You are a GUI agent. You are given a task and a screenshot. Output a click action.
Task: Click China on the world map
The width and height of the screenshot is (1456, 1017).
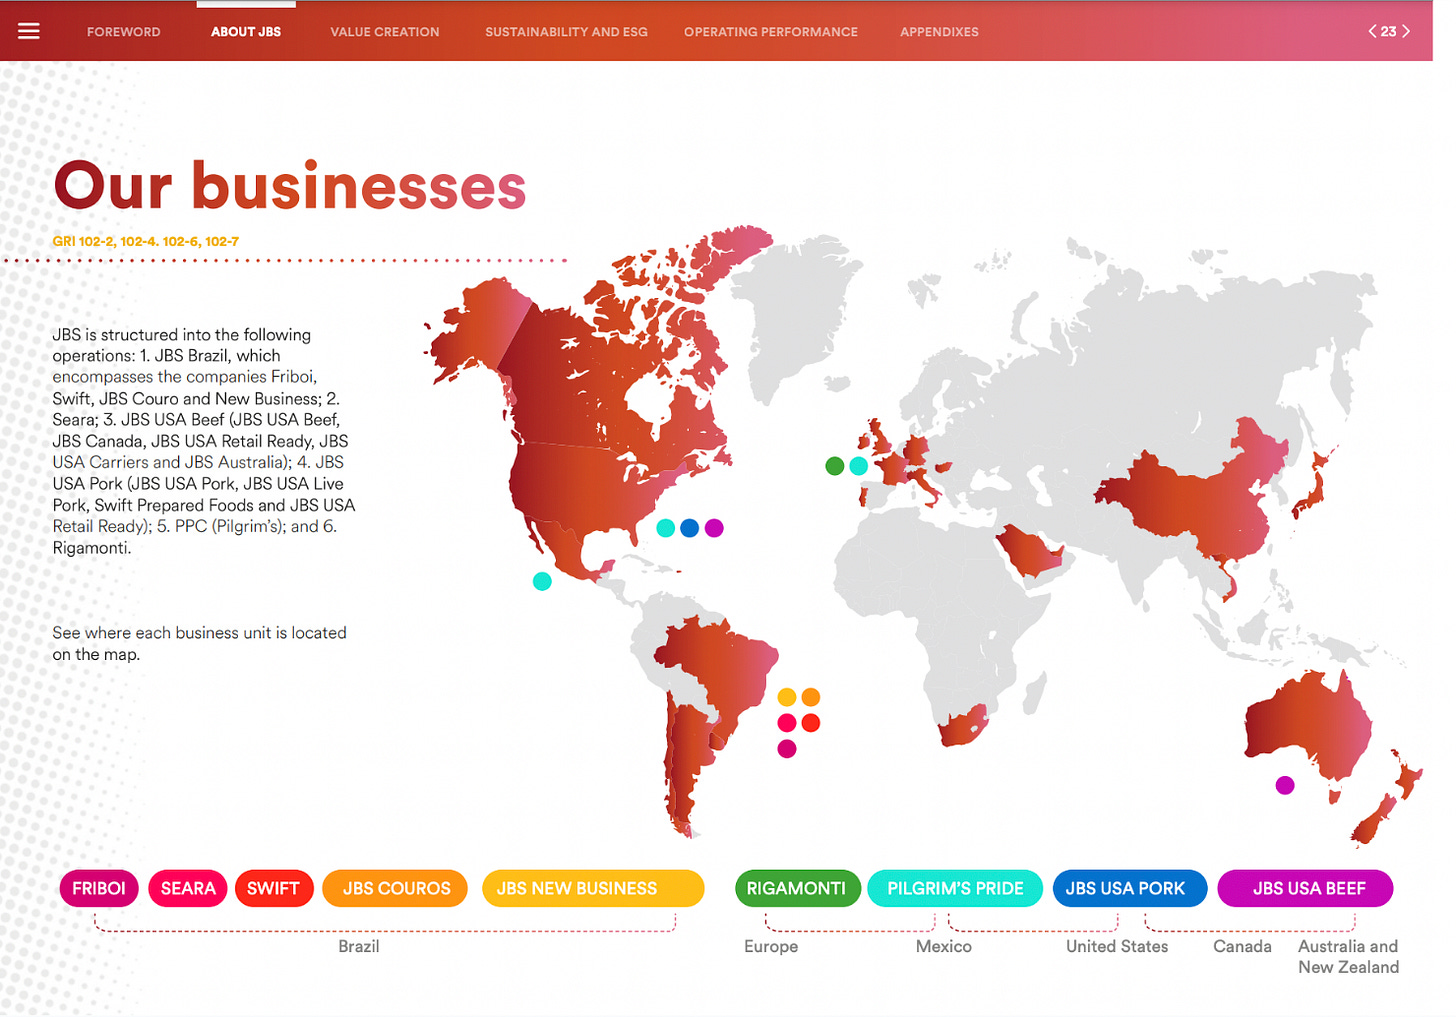pyautogui.click(x=1190, y=500)
